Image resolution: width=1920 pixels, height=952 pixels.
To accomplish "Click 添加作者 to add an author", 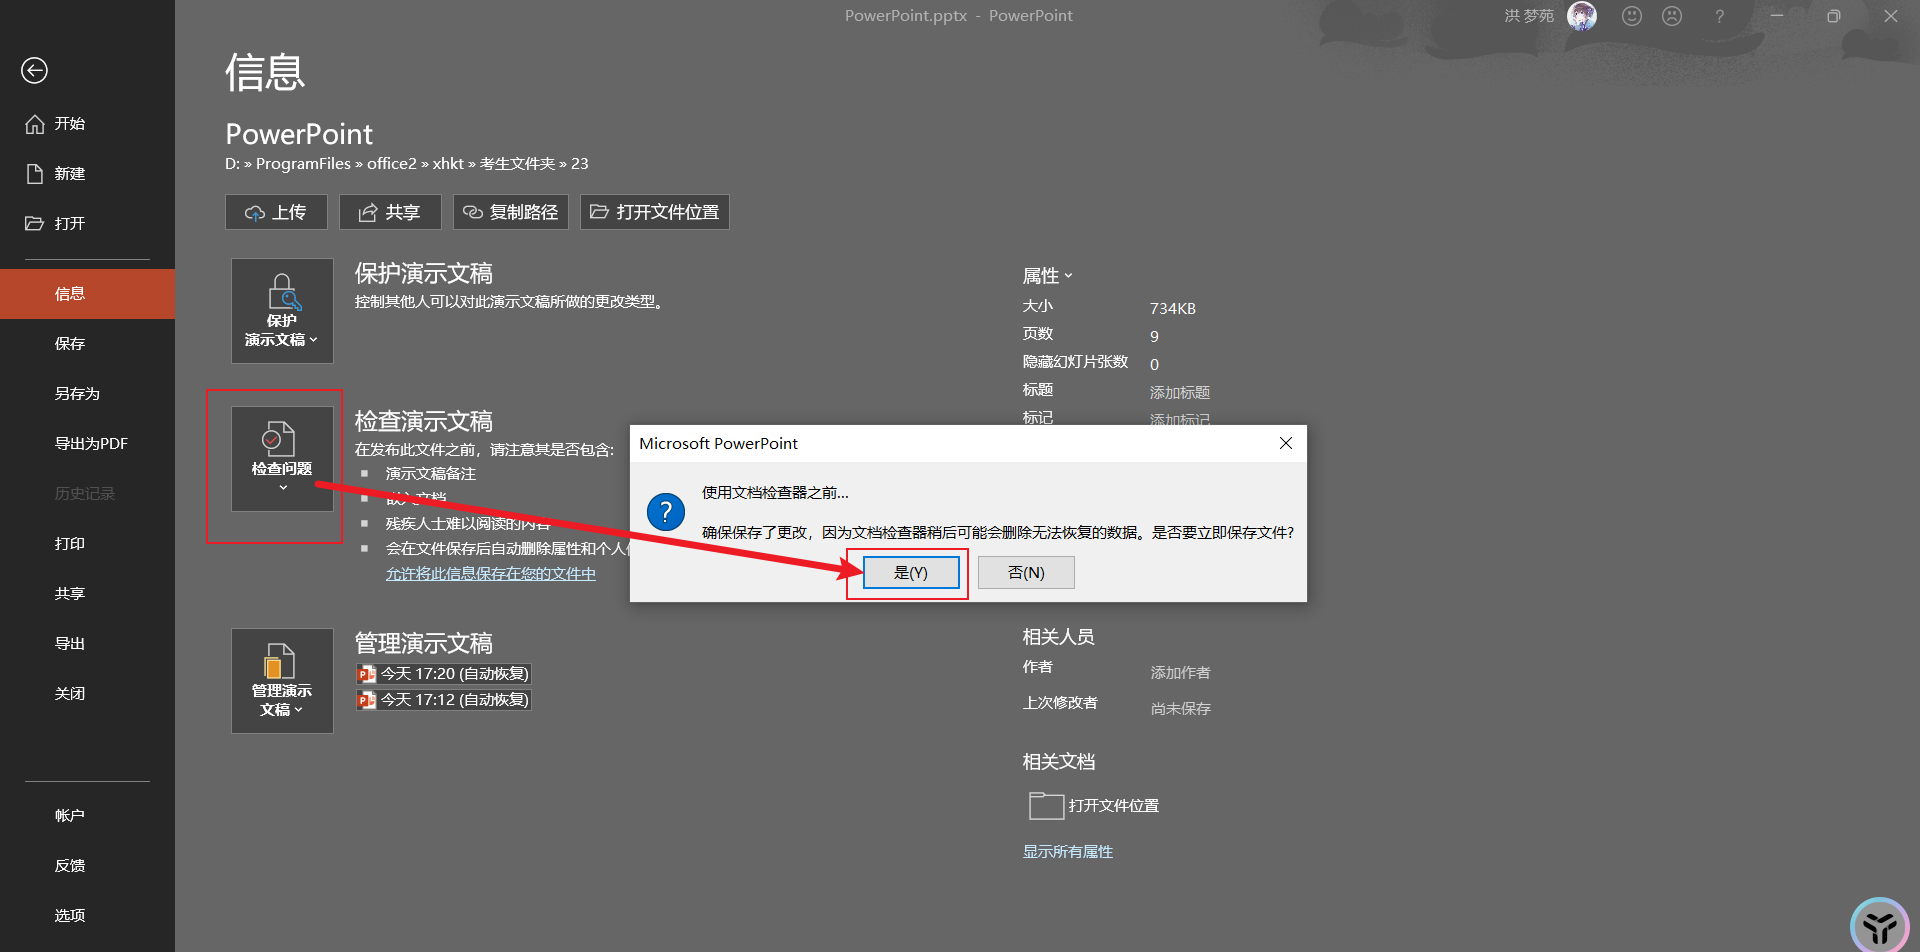I will [1180, 673].
